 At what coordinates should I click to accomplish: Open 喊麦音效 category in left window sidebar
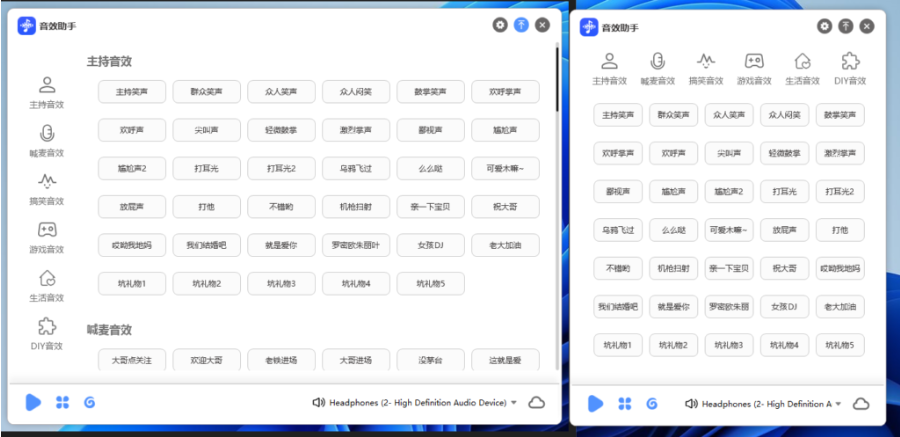(x=46, y=140)
